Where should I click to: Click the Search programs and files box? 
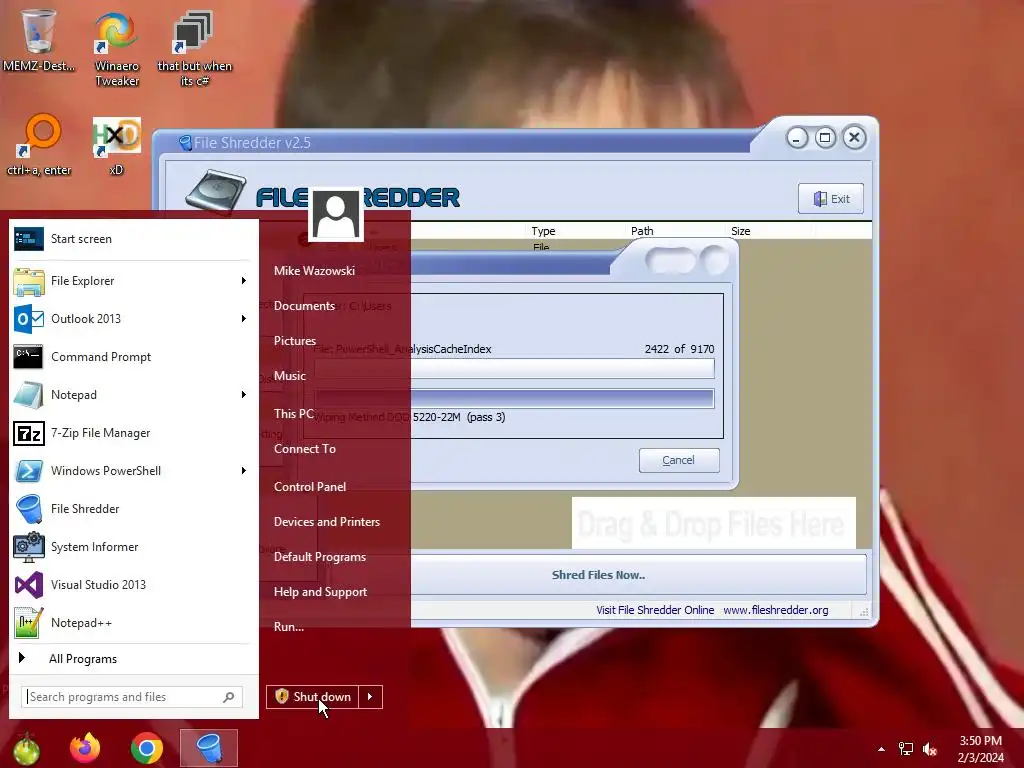(132, 697)
